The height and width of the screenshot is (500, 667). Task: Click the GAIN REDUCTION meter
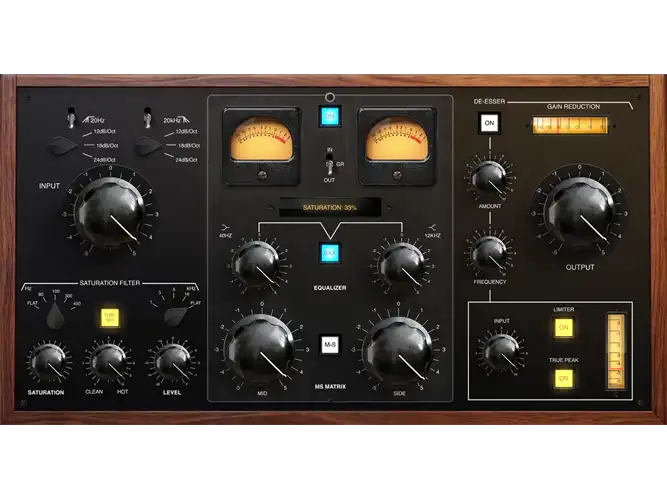coord(570,126)
